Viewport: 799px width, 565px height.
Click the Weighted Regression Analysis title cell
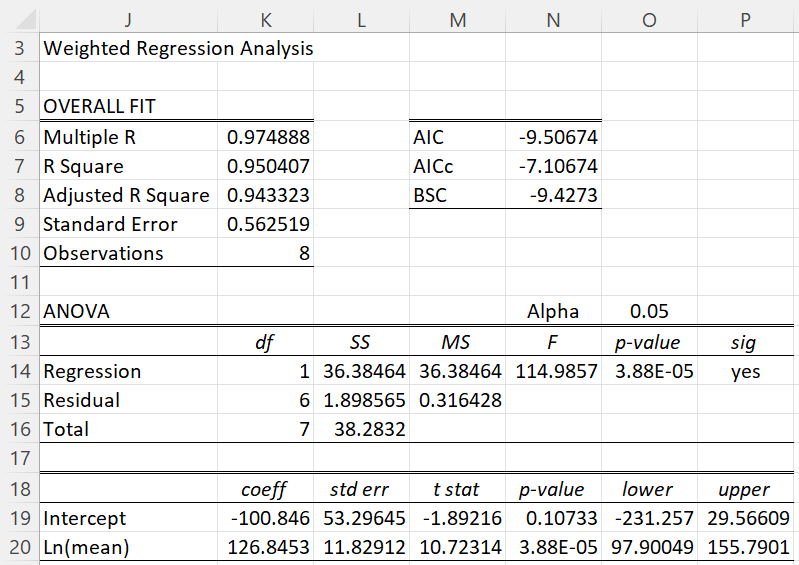pyautogui.click(x=128, y=48)
